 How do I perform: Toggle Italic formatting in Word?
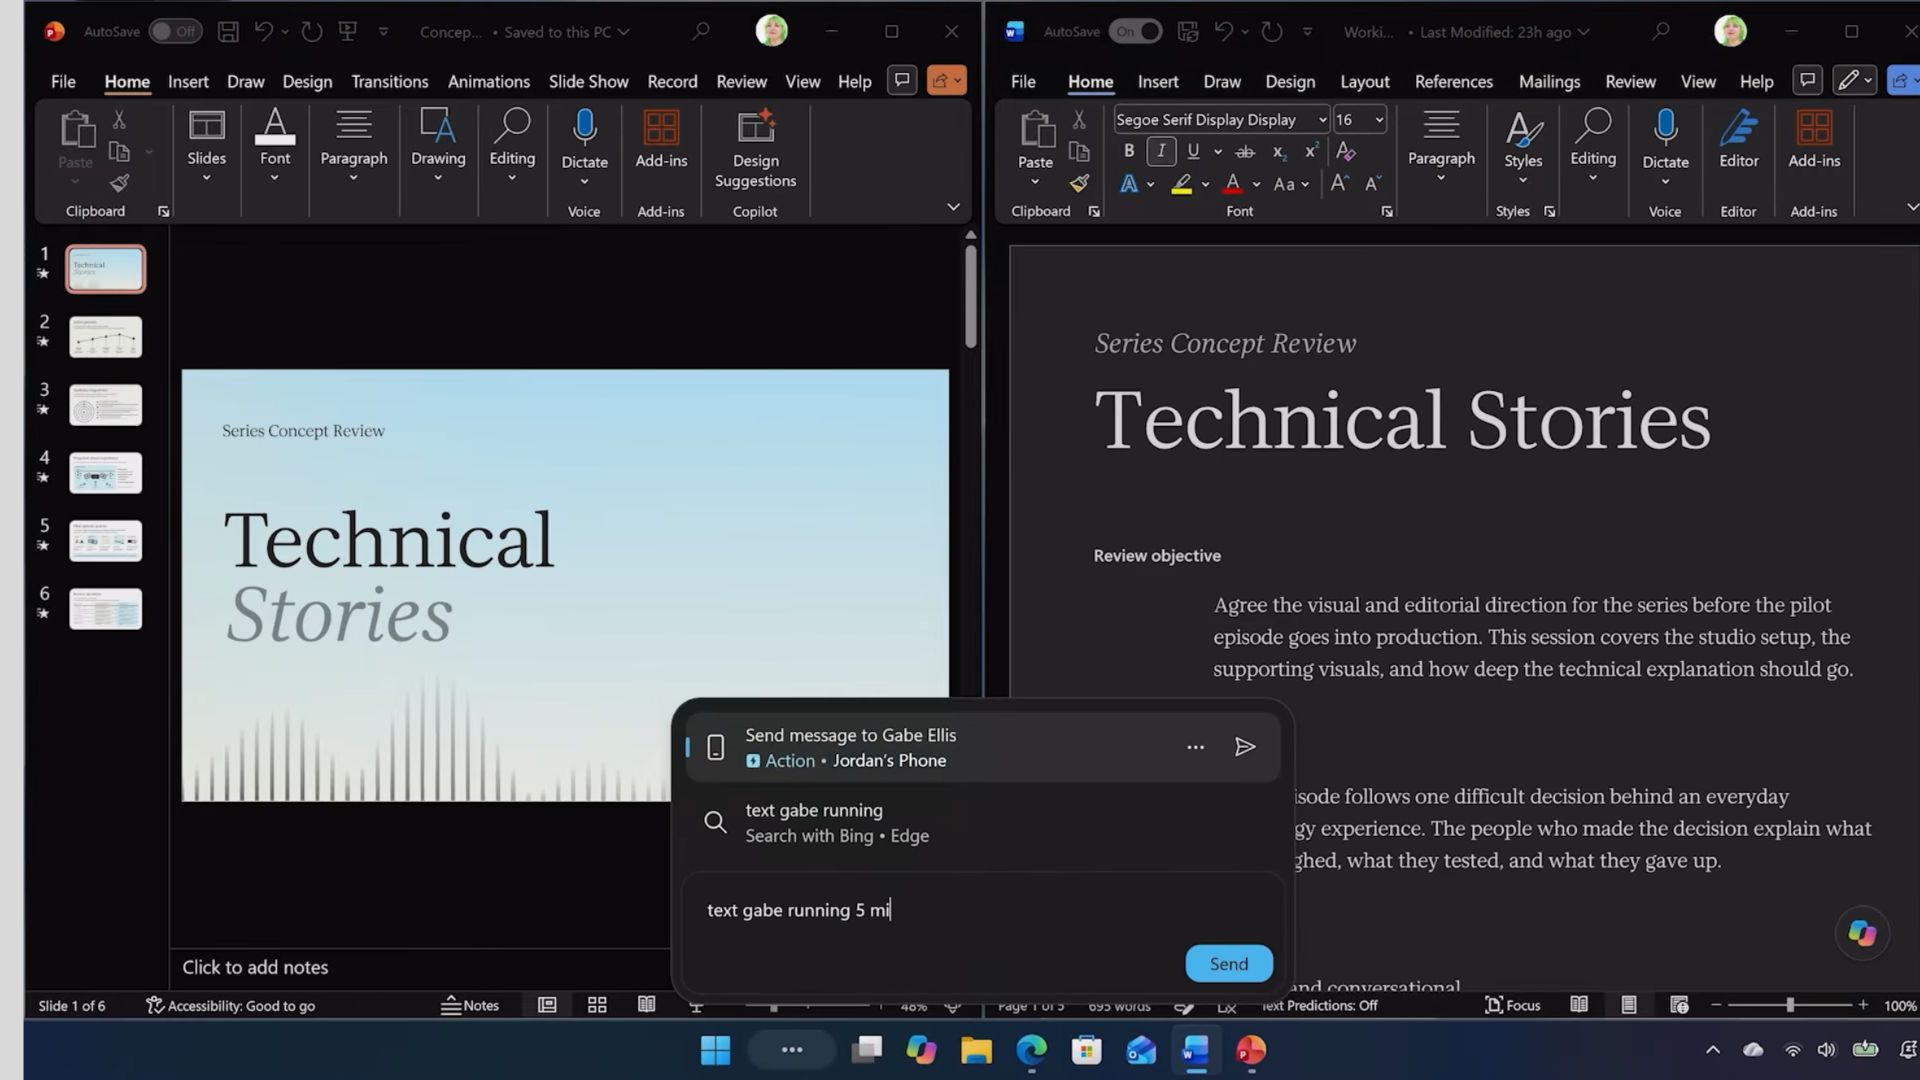point(1161,151)
